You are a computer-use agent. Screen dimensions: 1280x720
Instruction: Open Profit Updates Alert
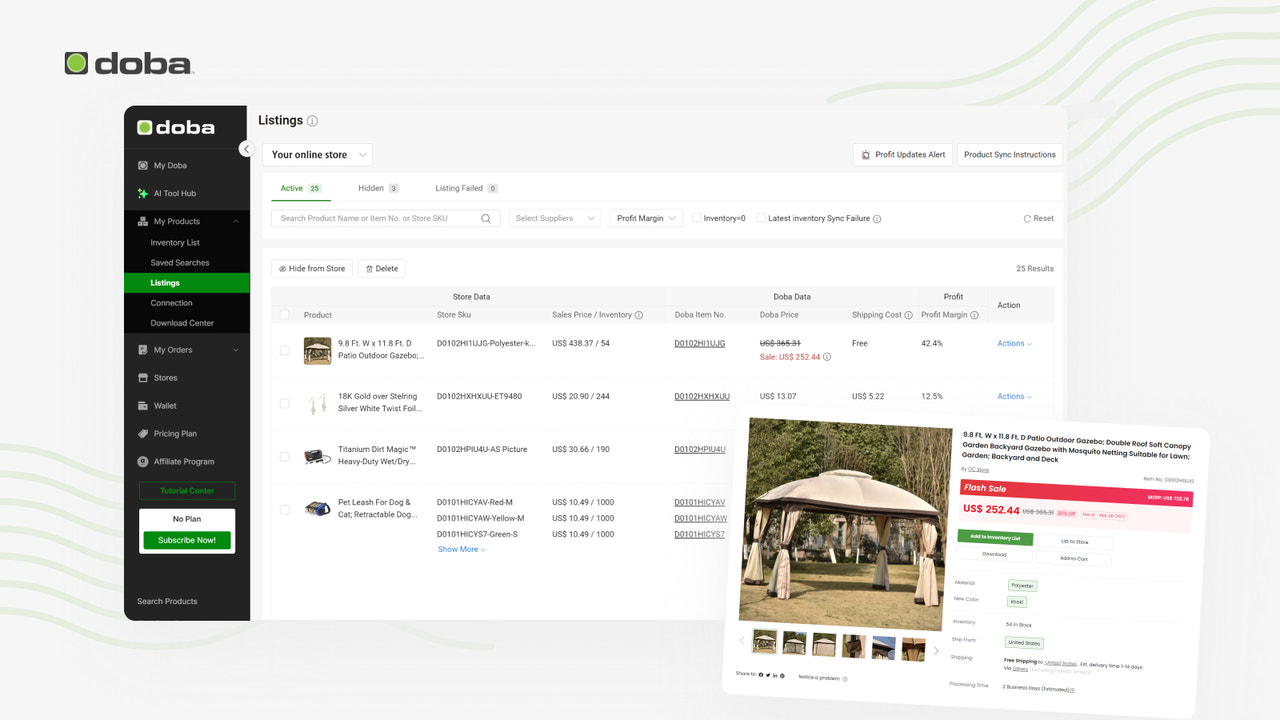(x=903, y=155)
